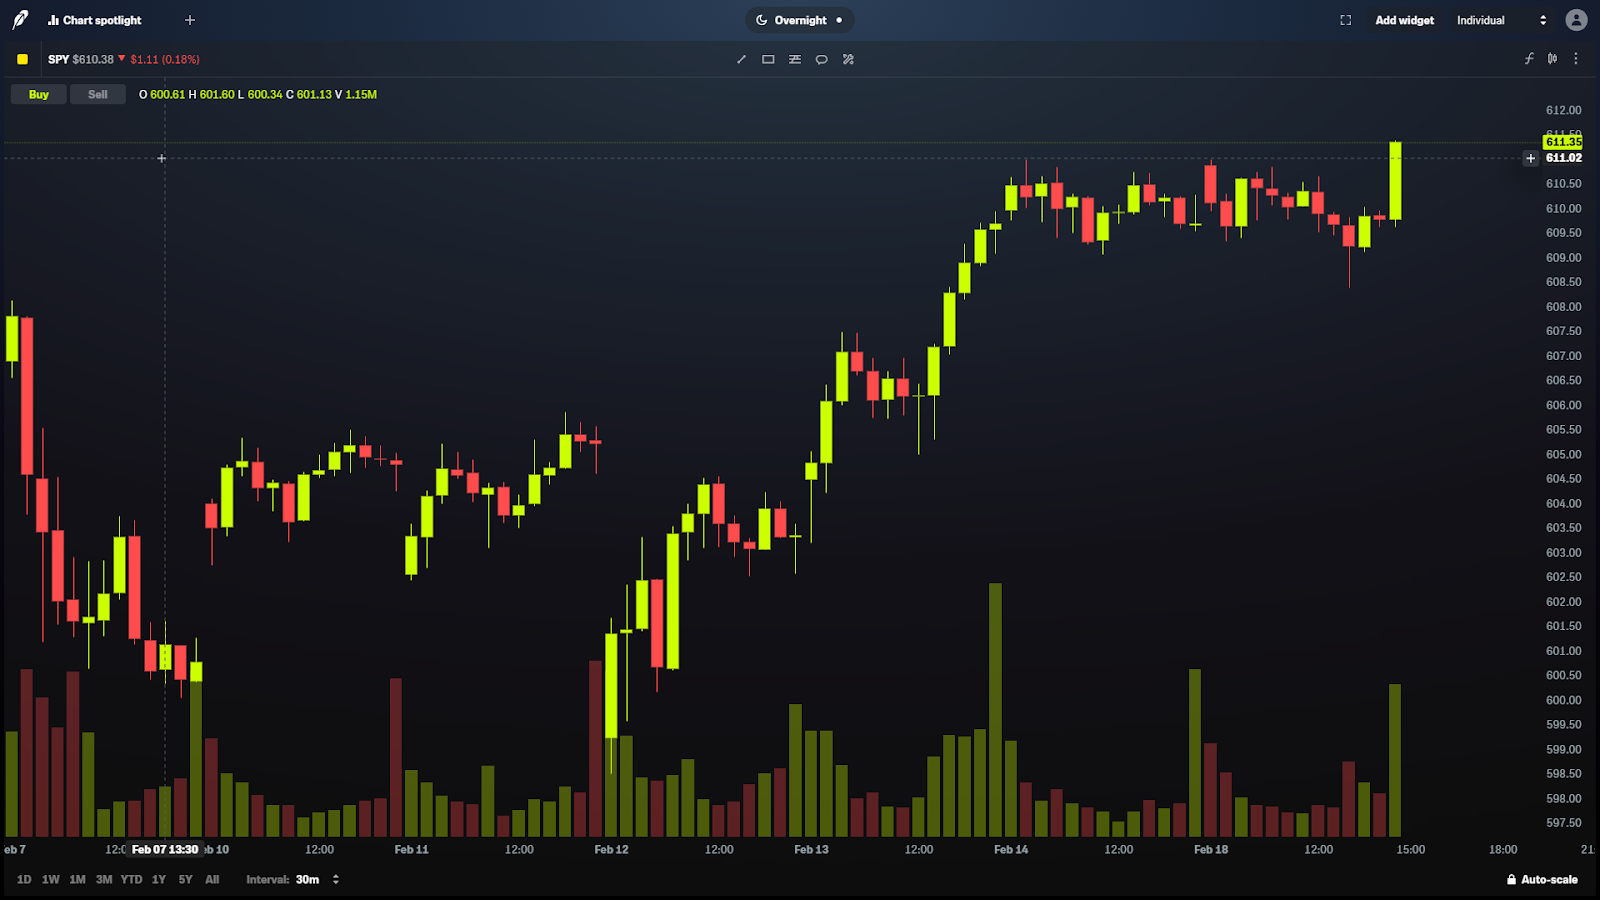Select the All time range
Viewport: 1600px width, 900px height.
[x=212, y=880]
